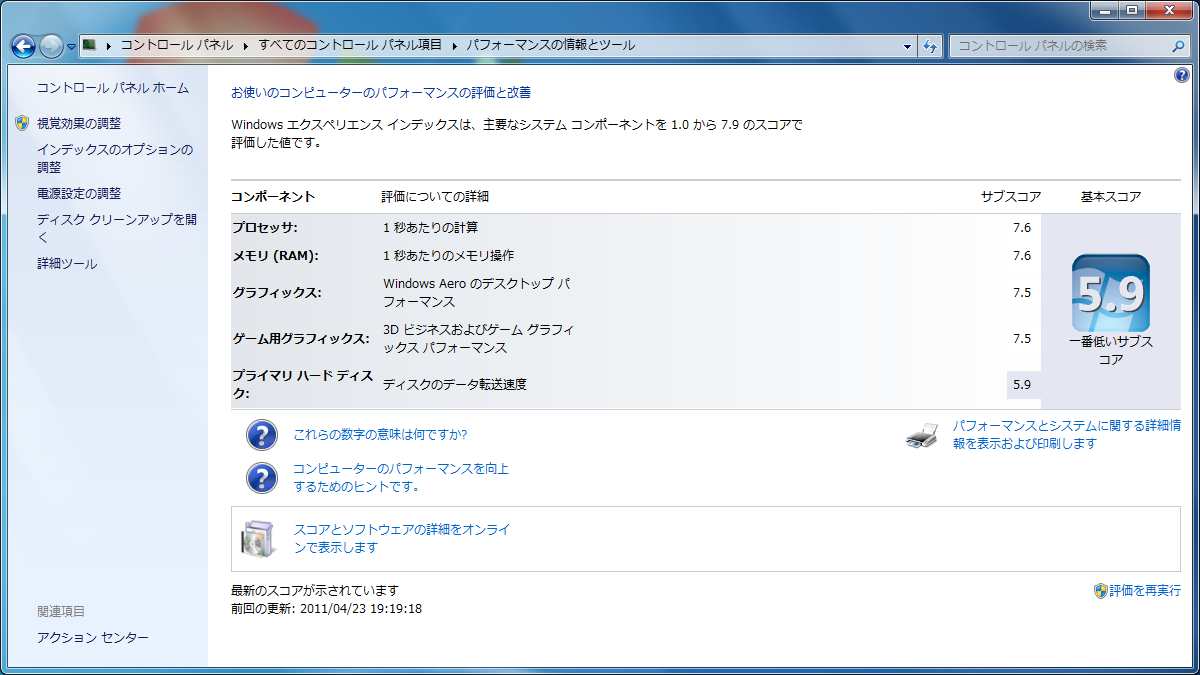
Task: Click 最新のスコアが示されています status text
Action: click(x=315, y=590)
